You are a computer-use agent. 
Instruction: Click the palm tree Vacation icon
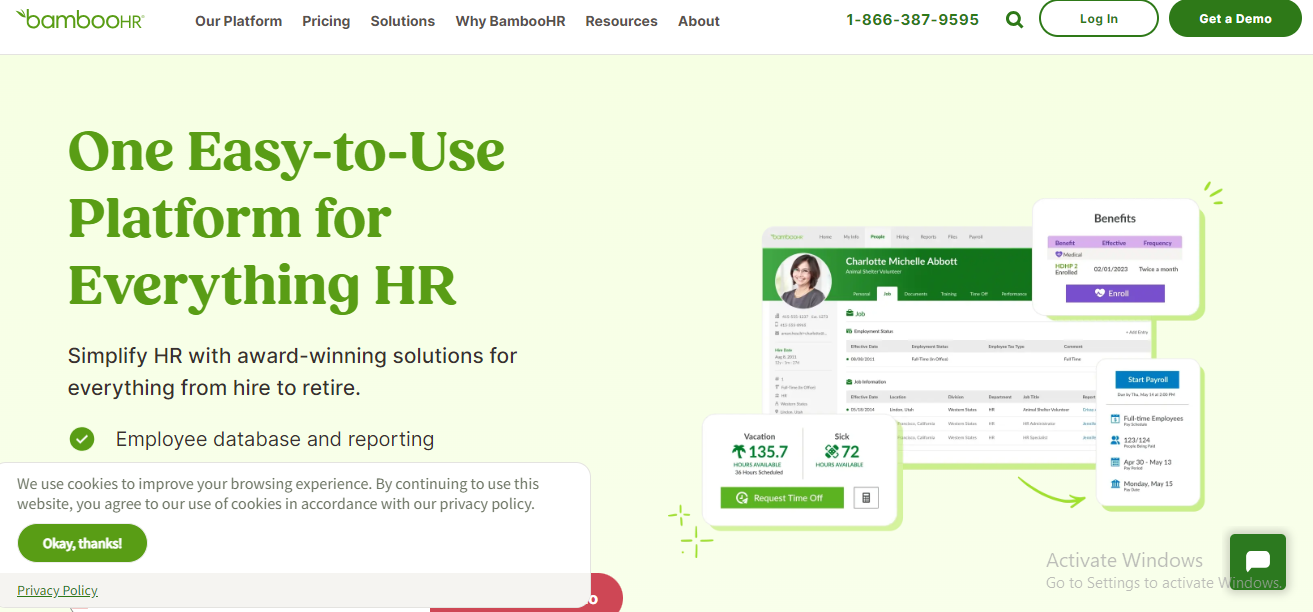(x=739, y=451)
